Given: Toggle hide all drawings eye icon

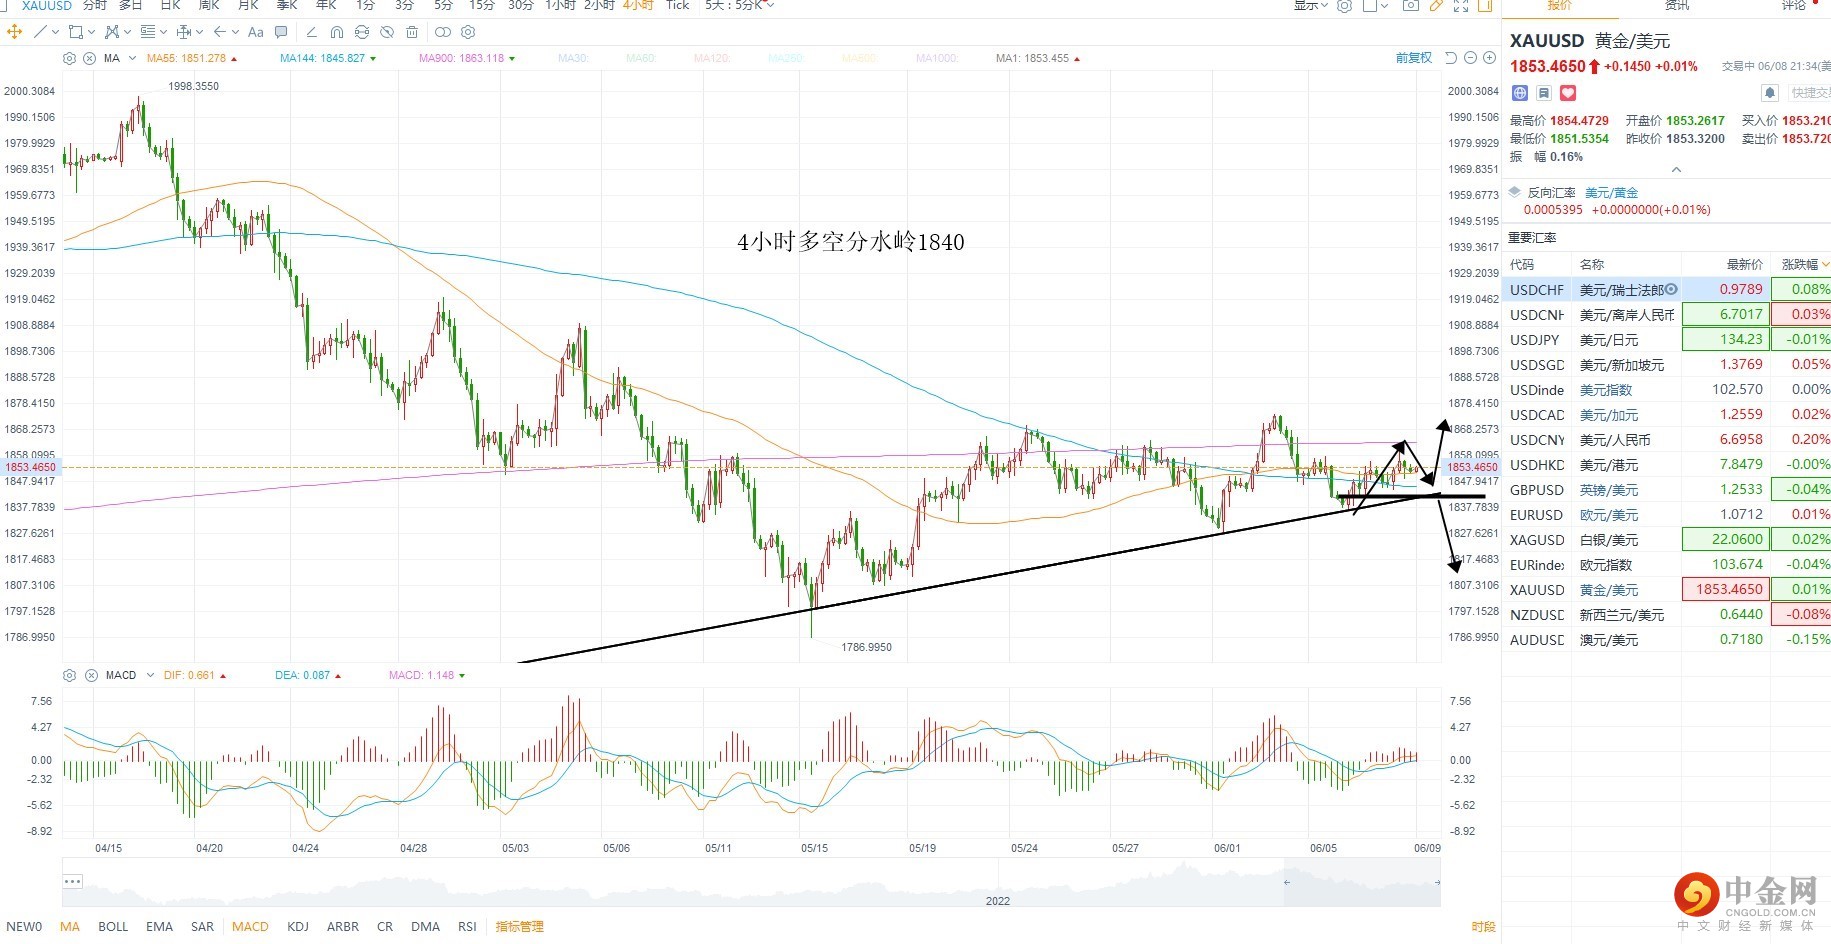Looking at the screenshot, I should [387, 32].
